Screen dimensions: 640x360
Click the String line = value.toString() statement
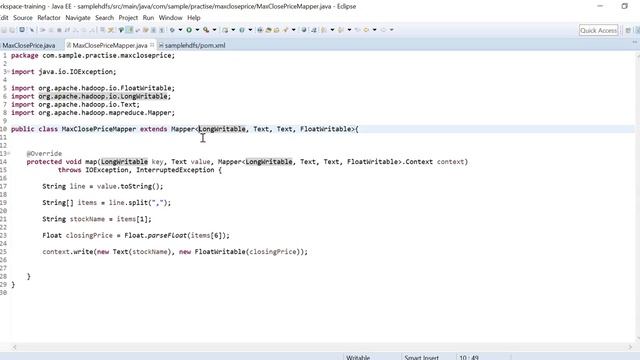102,186
